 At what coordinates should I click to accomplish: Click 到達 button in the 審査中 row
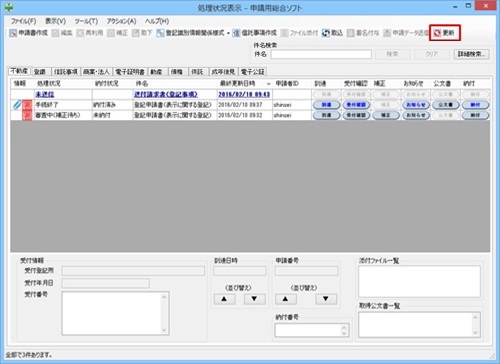tap(326, 115)
